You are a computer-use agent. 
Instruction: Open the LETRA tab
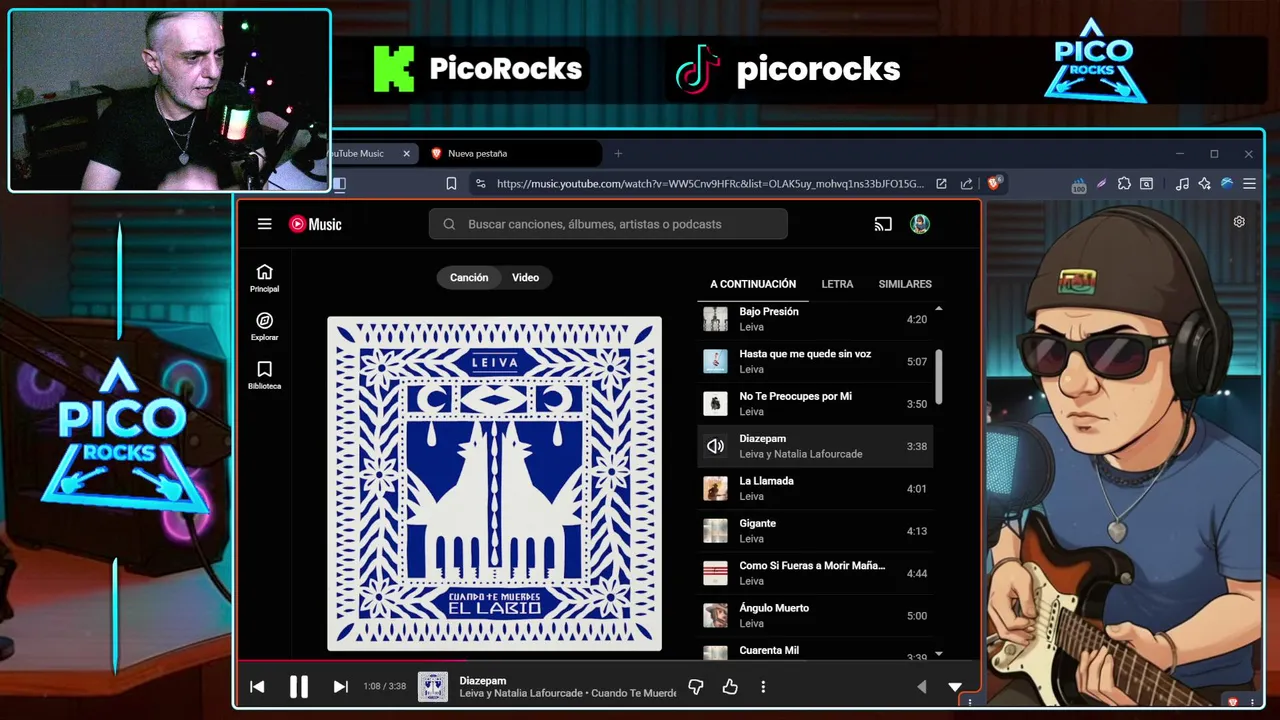(x=837, y=284)
